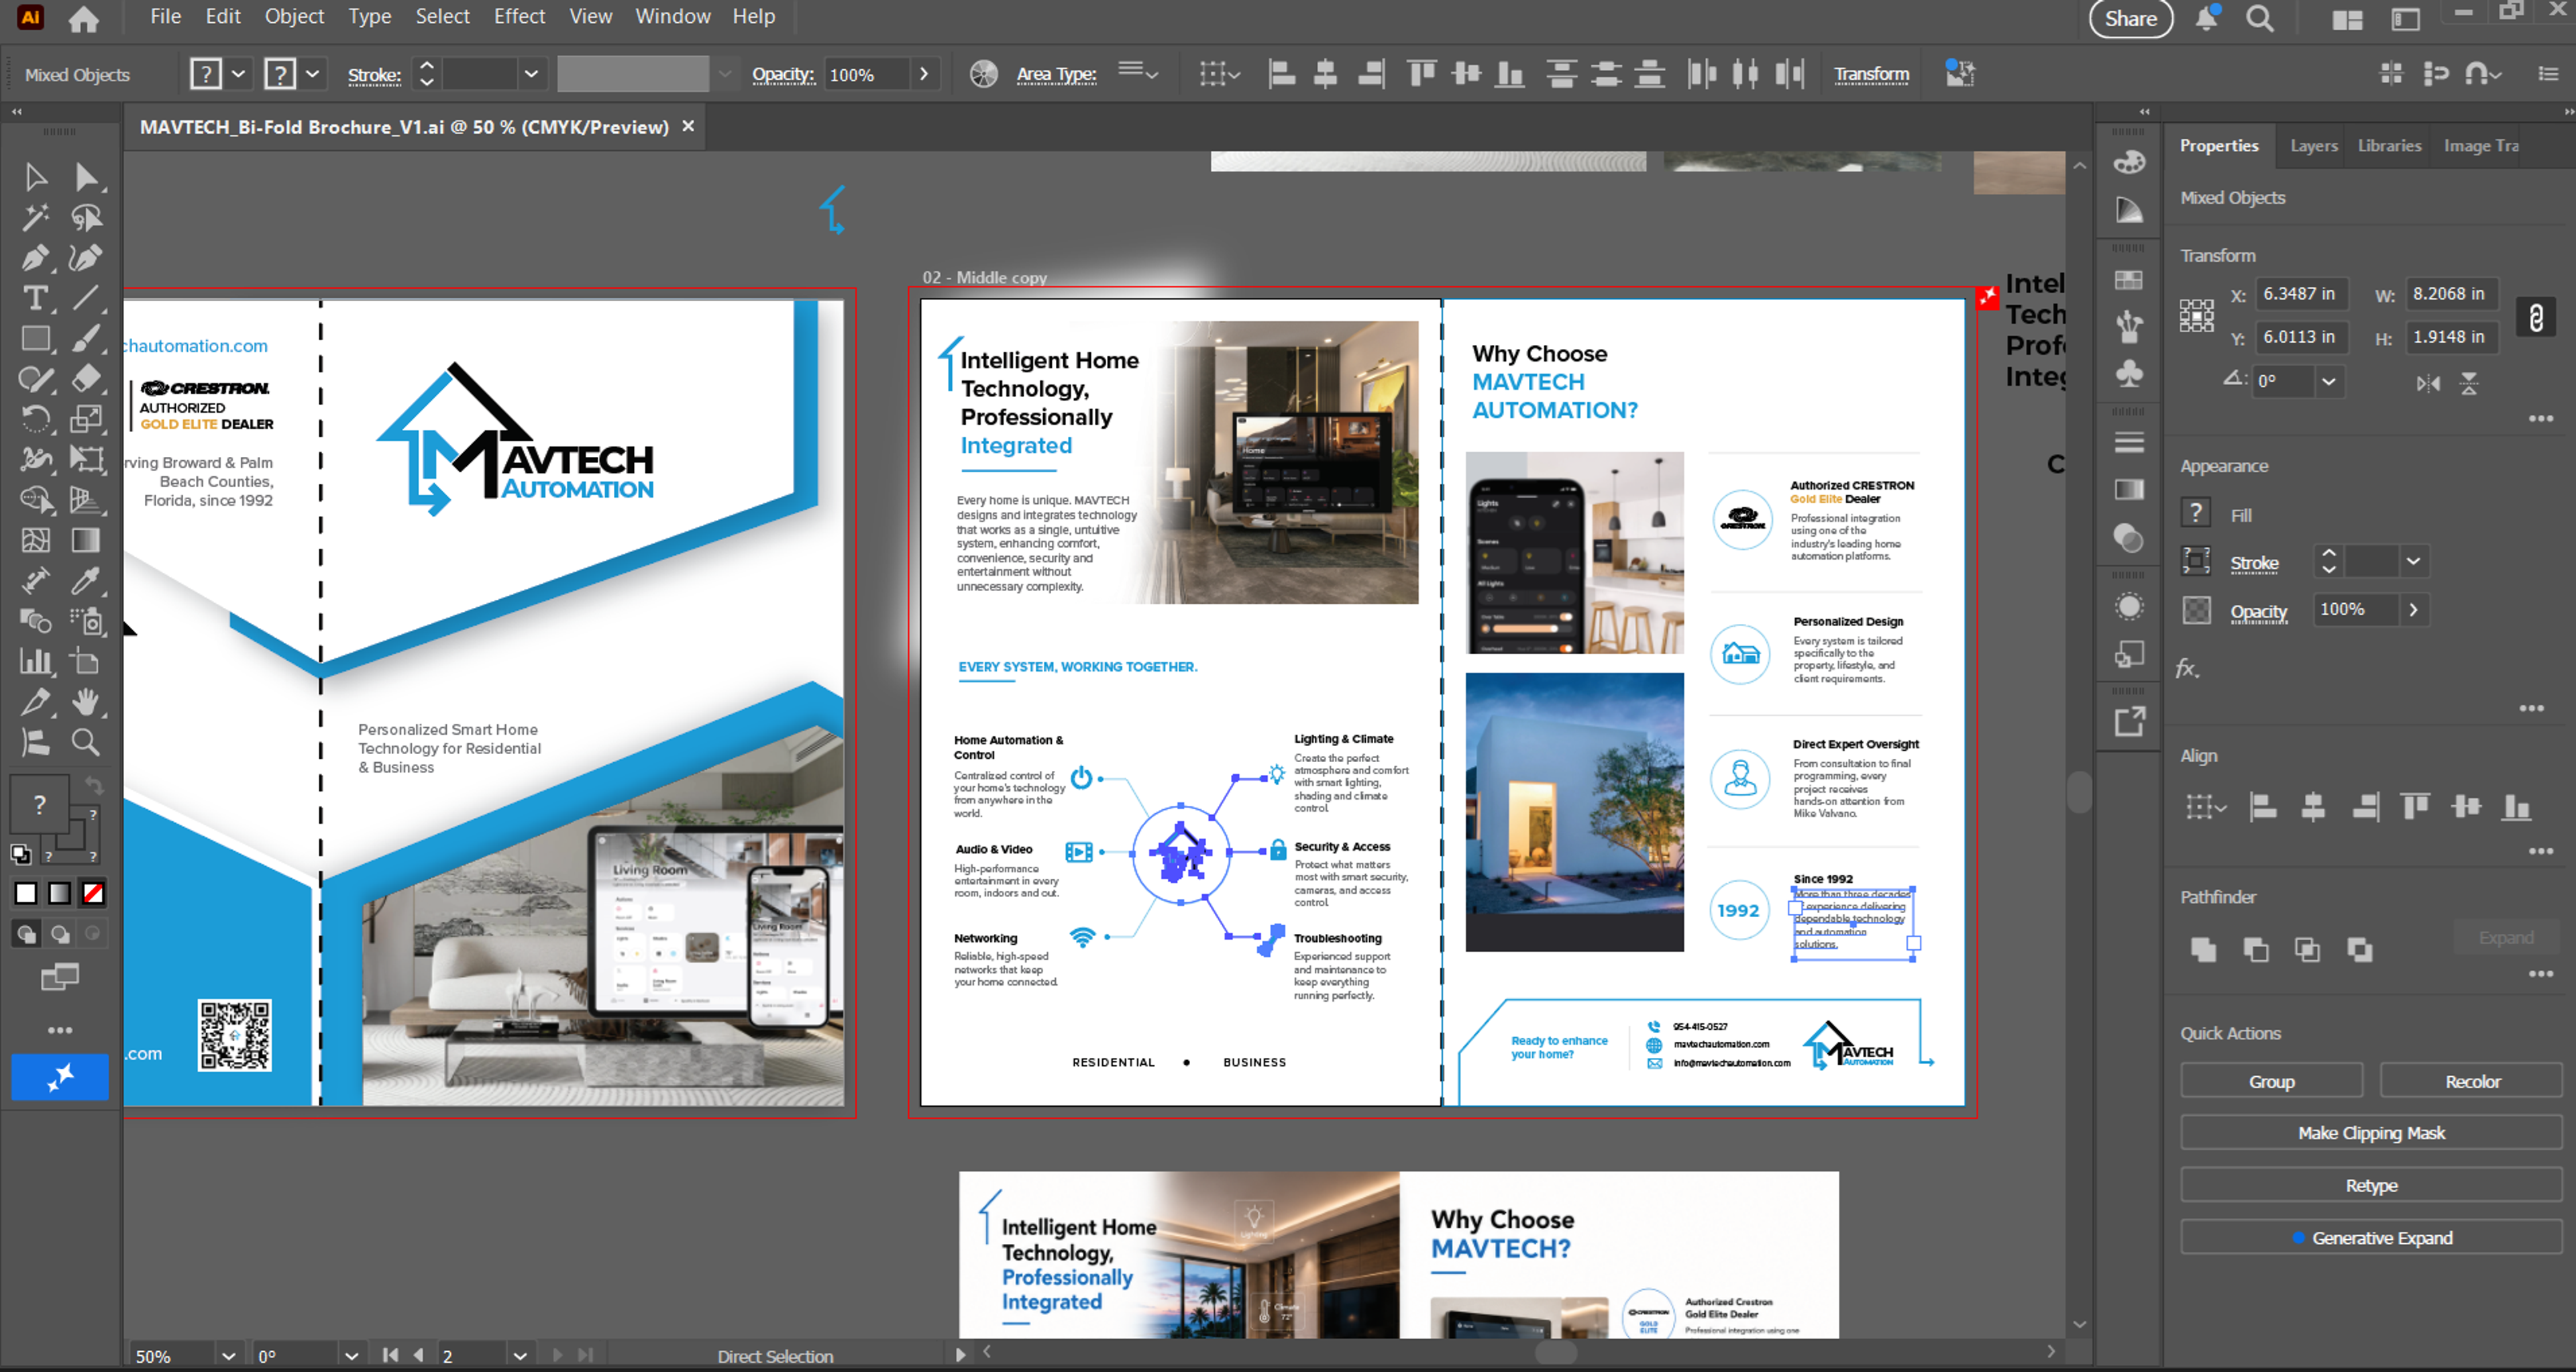The image size is (2576, 1372).
Task: Toggle Flip Vertically in Transform section
Action: 2469,383
